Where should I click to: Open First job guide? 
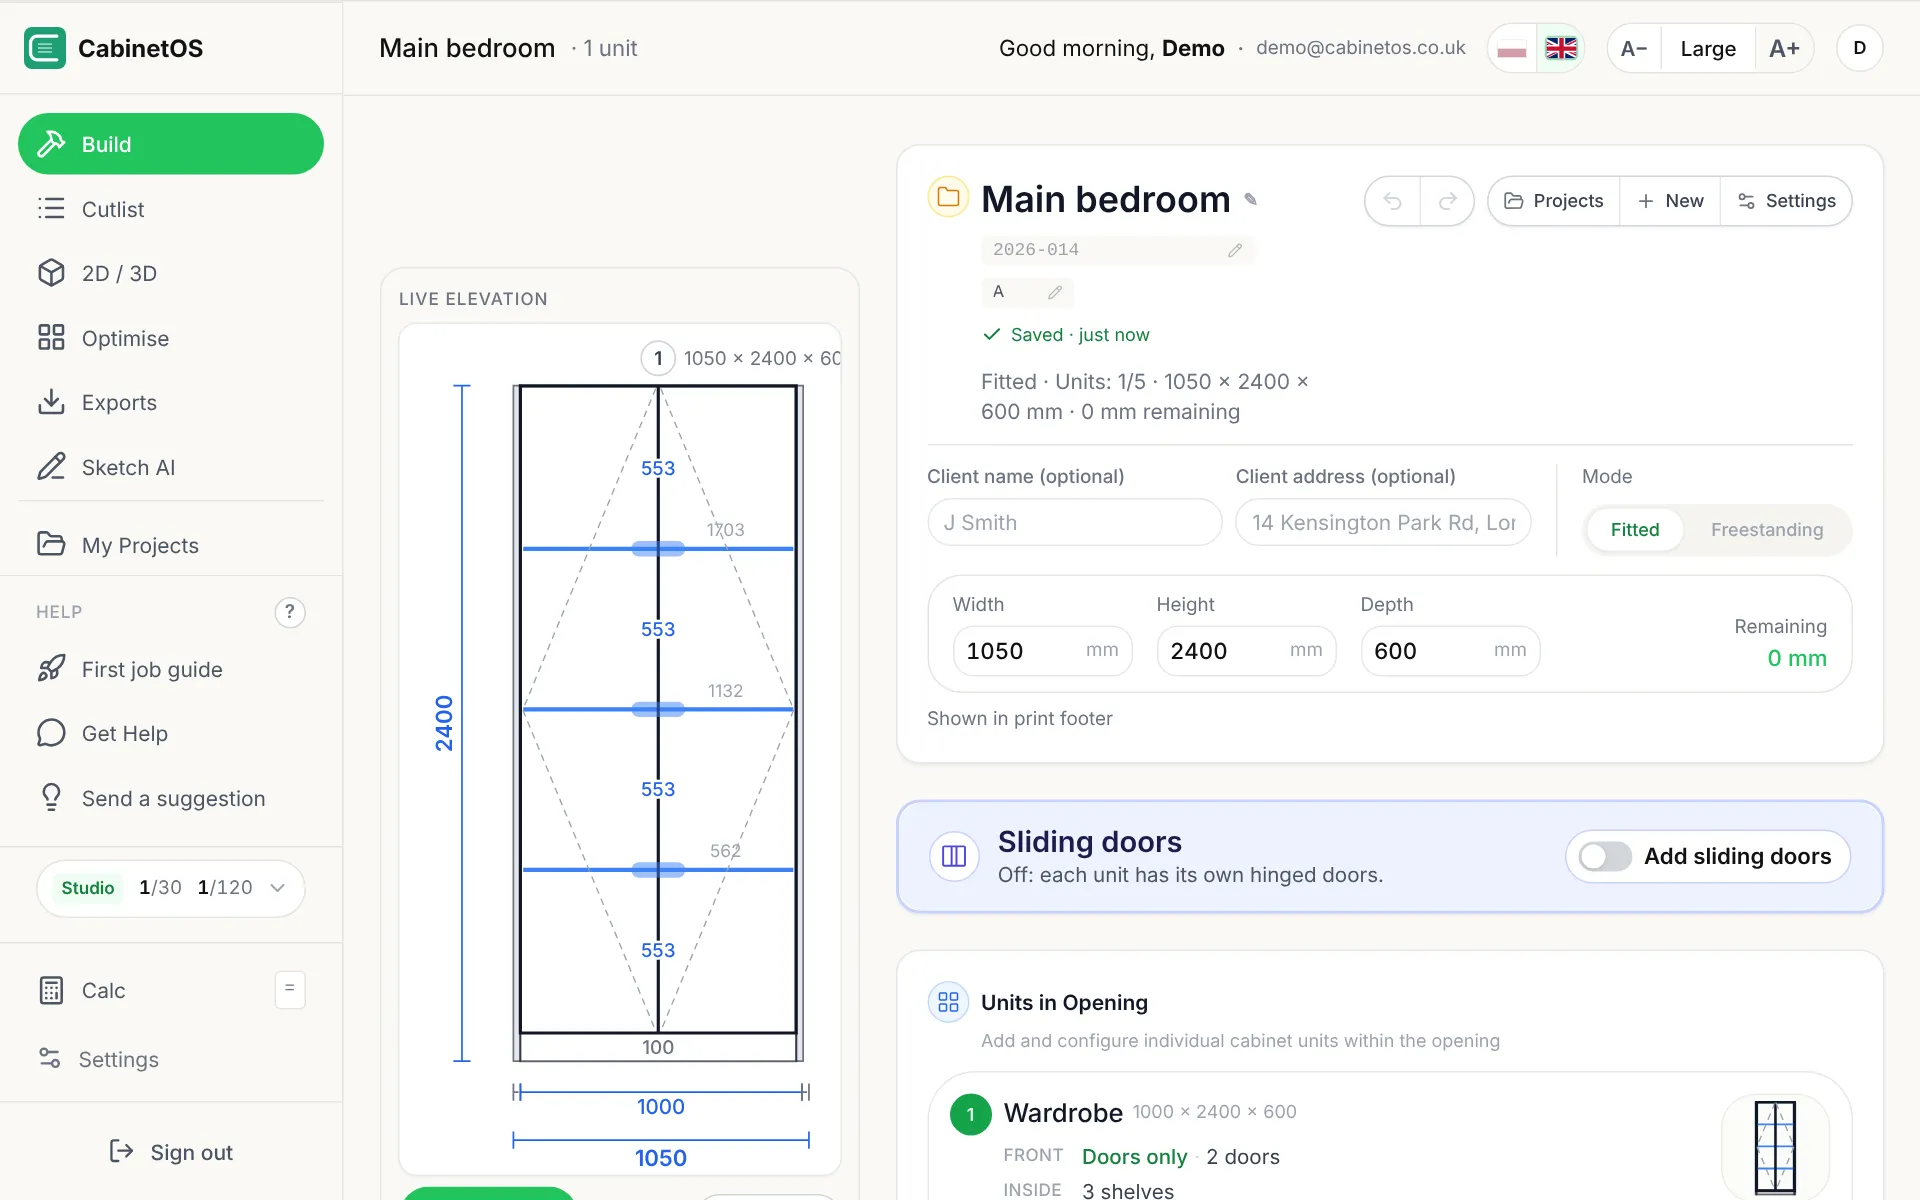tap(171, 669)
